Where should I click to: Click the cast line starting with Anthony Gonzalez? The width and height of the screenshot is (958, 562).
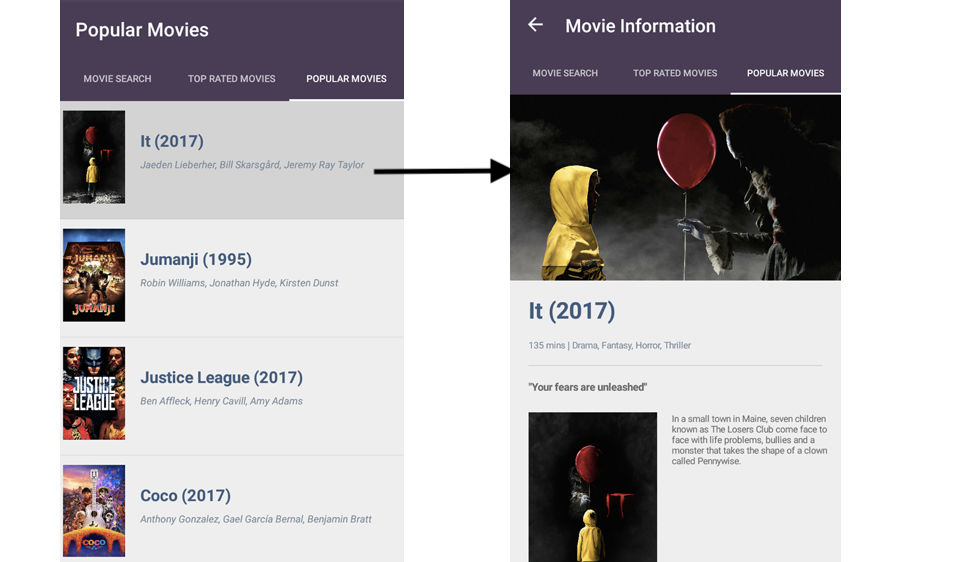(255, 519)
